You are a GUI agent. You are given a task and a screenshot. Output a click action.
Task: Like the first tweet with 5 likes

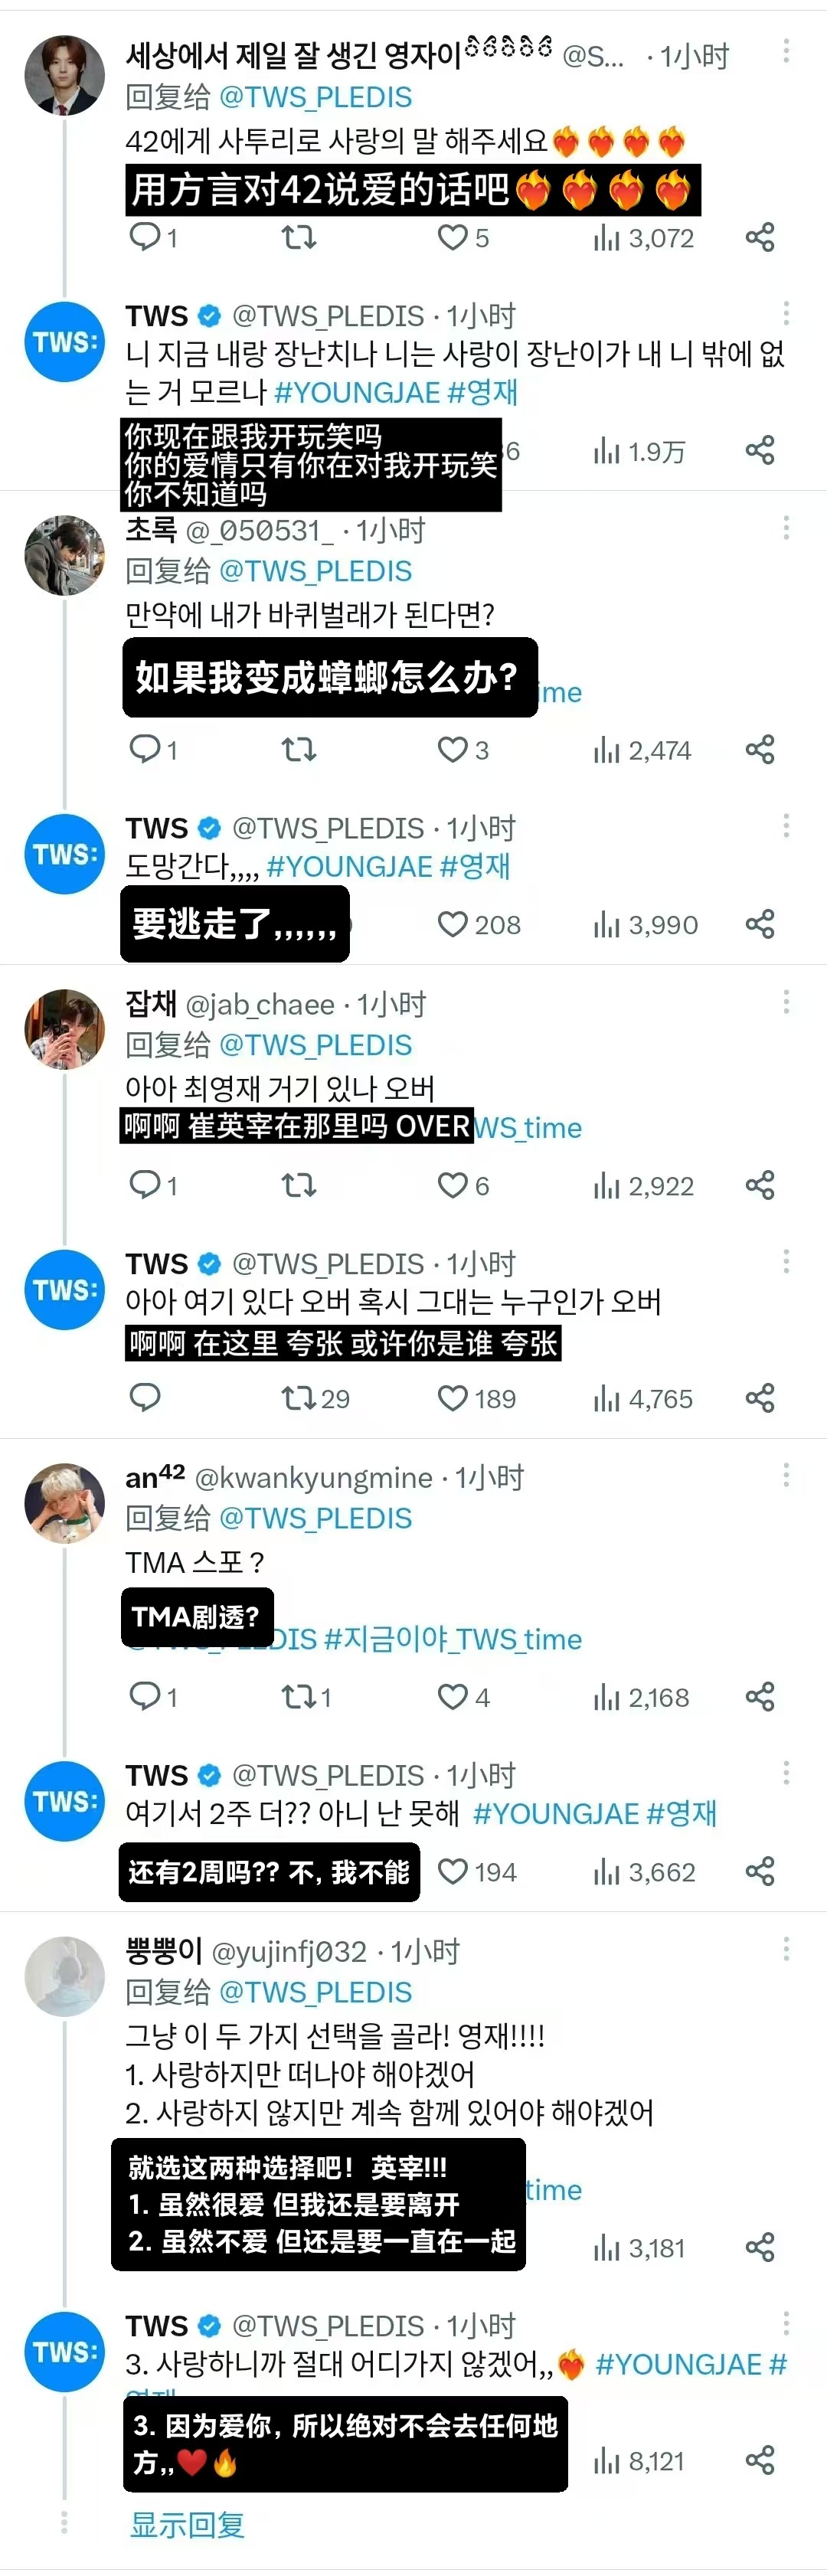pos(462,238)
